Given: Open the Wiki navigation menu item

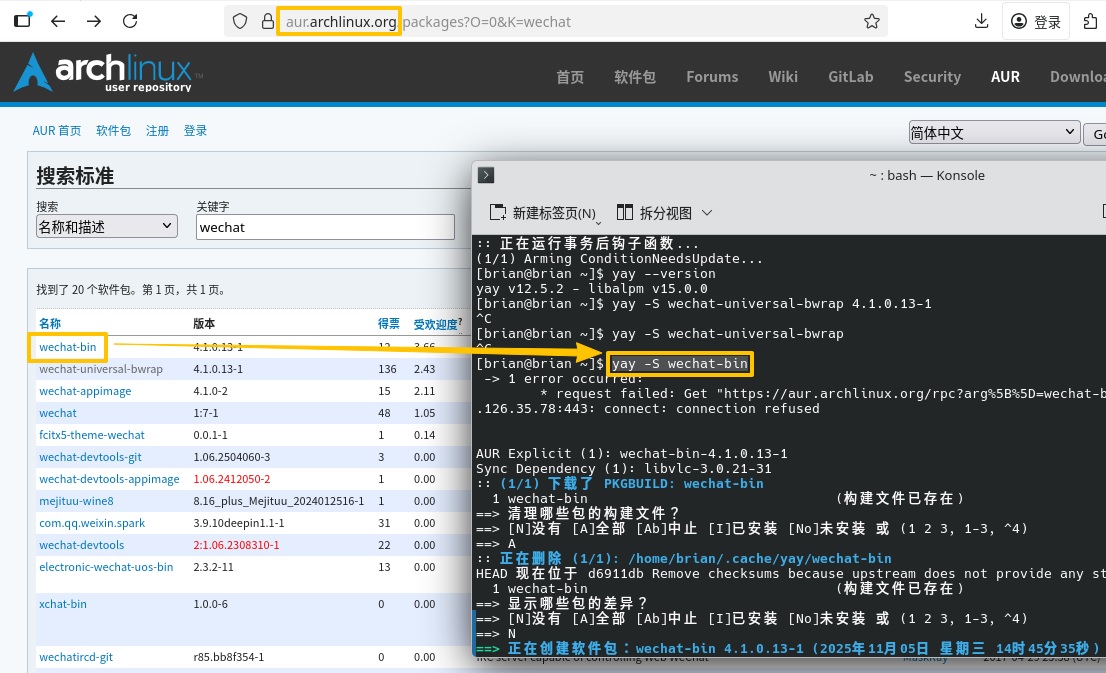Looking at the screenshot, I should pos(783,77).
